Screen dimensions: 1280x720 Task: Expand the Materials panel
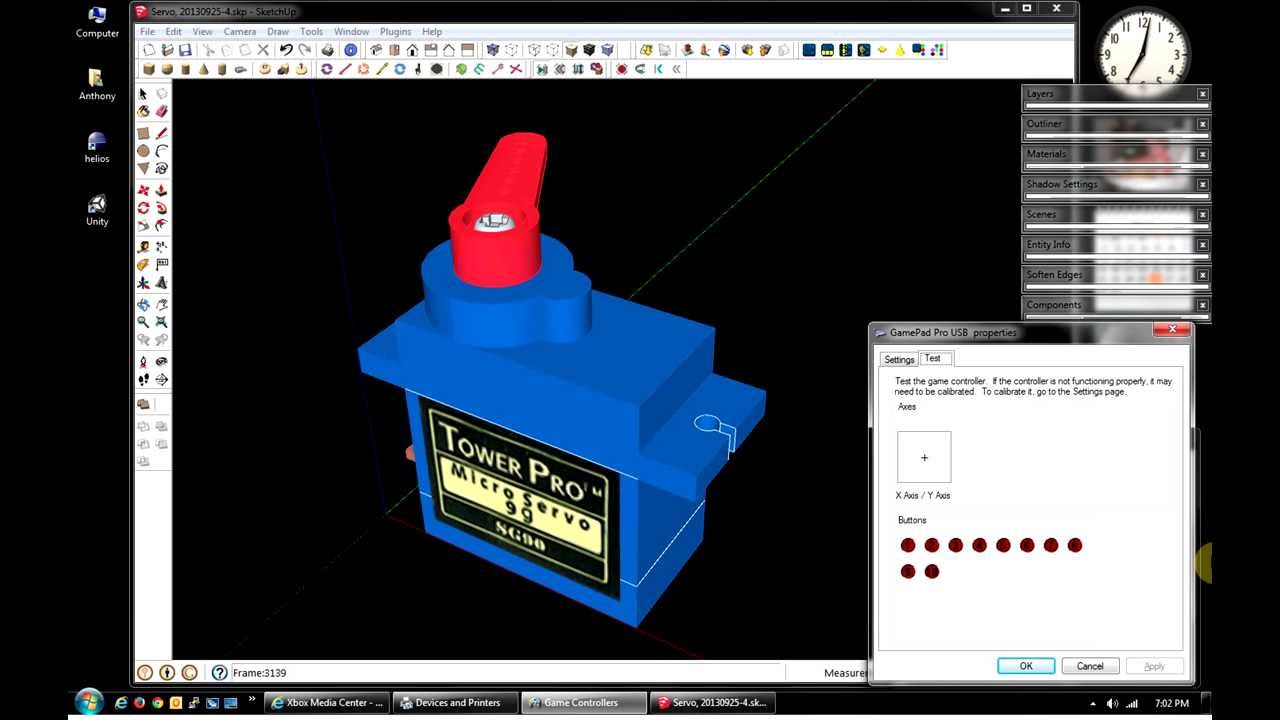tap(1115, 154)
